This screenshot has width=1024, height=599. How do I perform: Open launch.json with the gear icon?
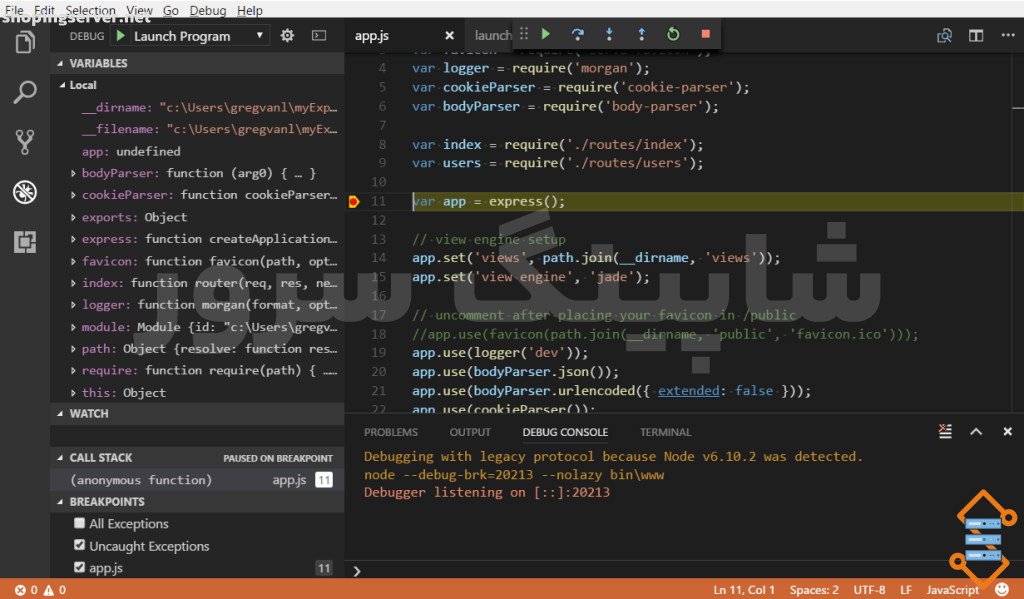point(287,35)
